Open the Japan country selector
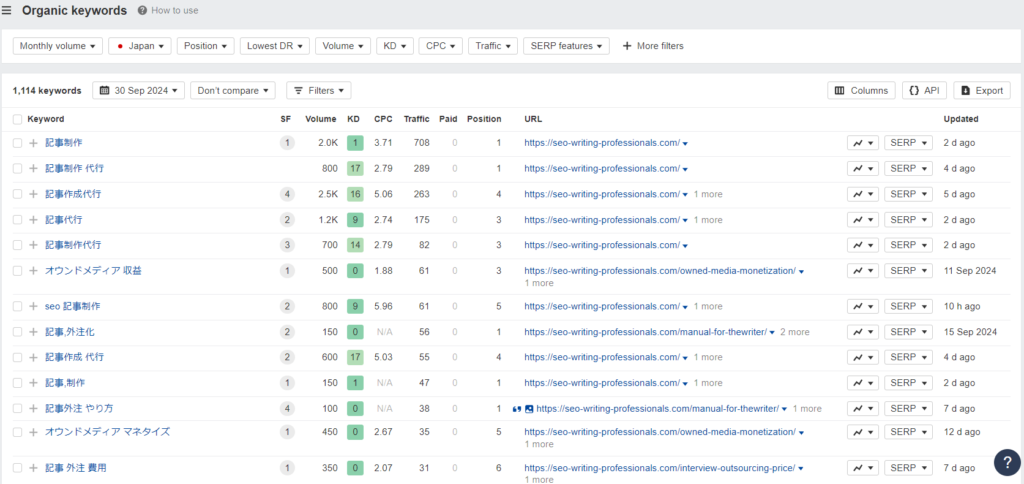The height and width of the screenshot is (484, 1024). [140, 46]
